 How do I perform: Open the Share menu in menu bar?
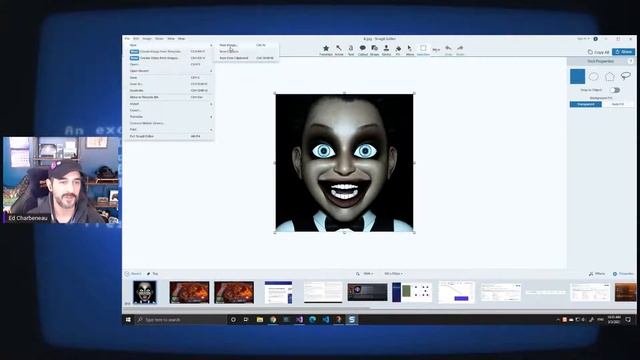[x=159, y=39]
